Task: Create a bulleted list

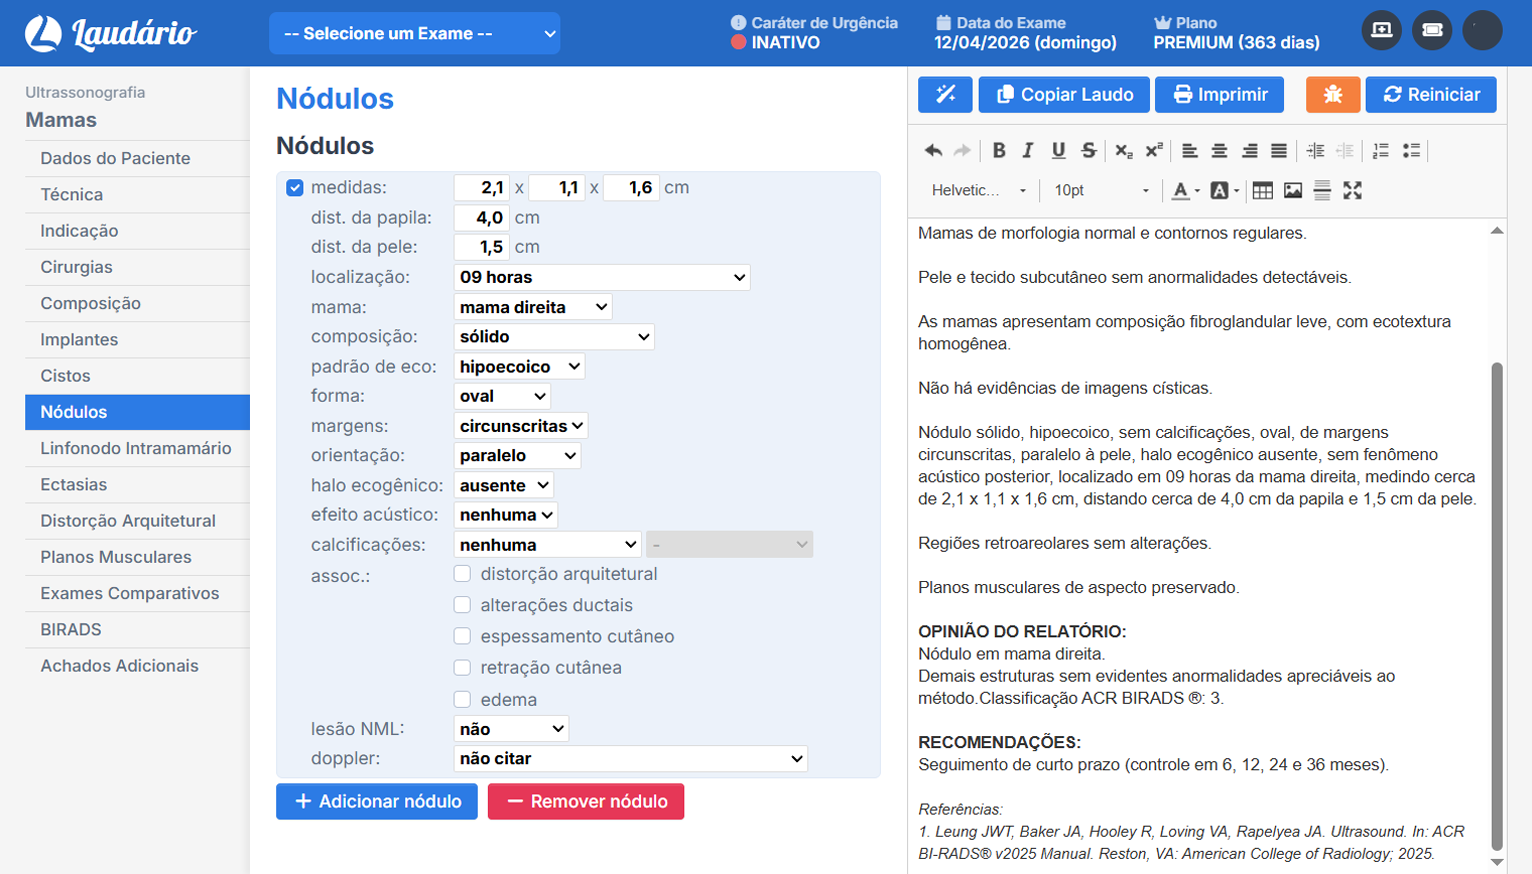Action: coord(1413,150)
